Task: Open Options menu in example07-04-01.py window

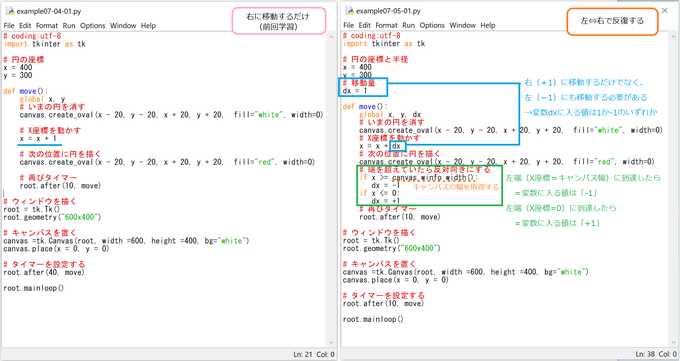Action: 92,26
